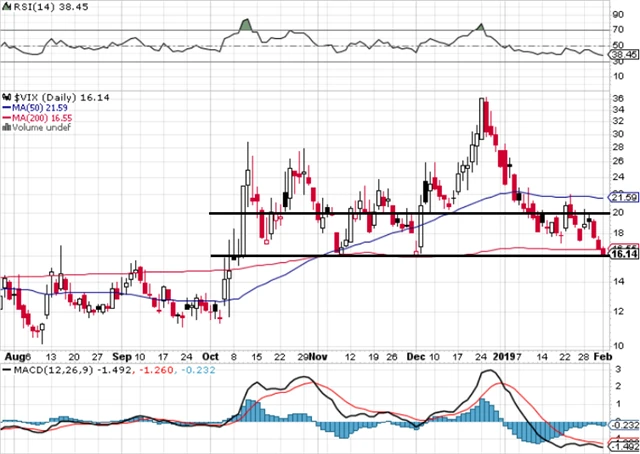640x454 pixels.
Task: Click the tallest red candle at the late-December peak
Action: coord(485,118)
